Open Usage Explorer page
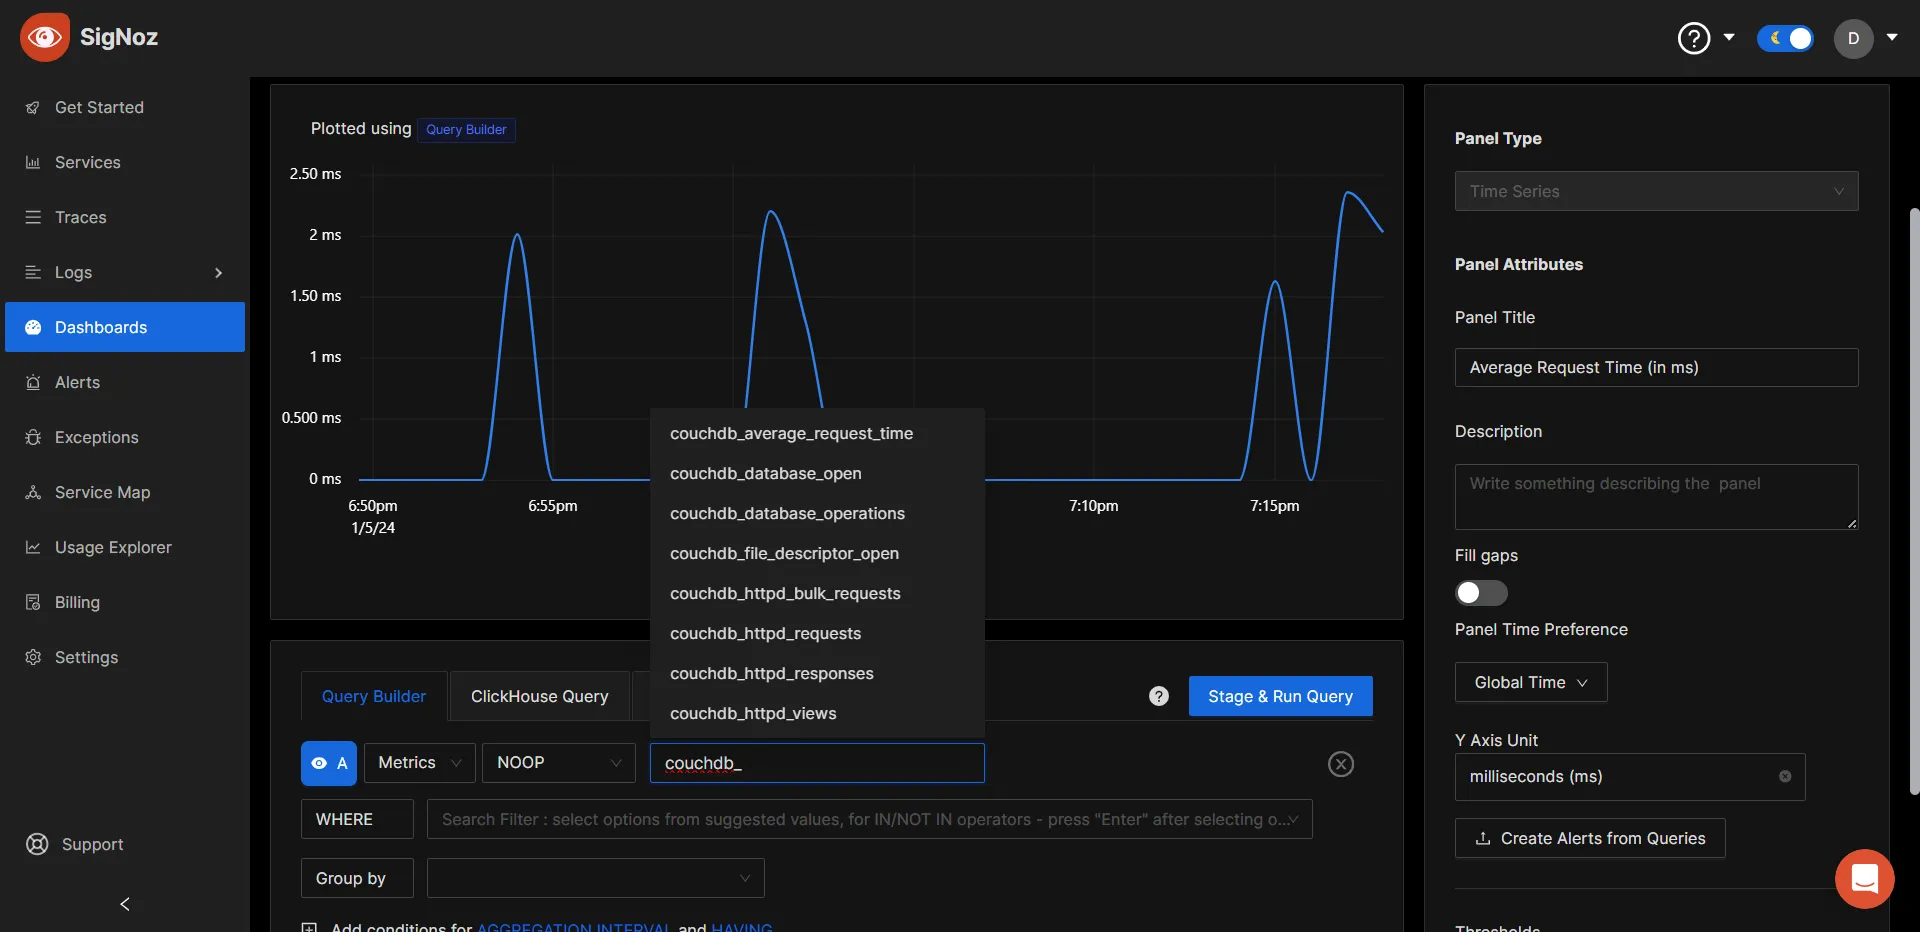Viewport: 1920px width, 932px height. tap(125, 547)
